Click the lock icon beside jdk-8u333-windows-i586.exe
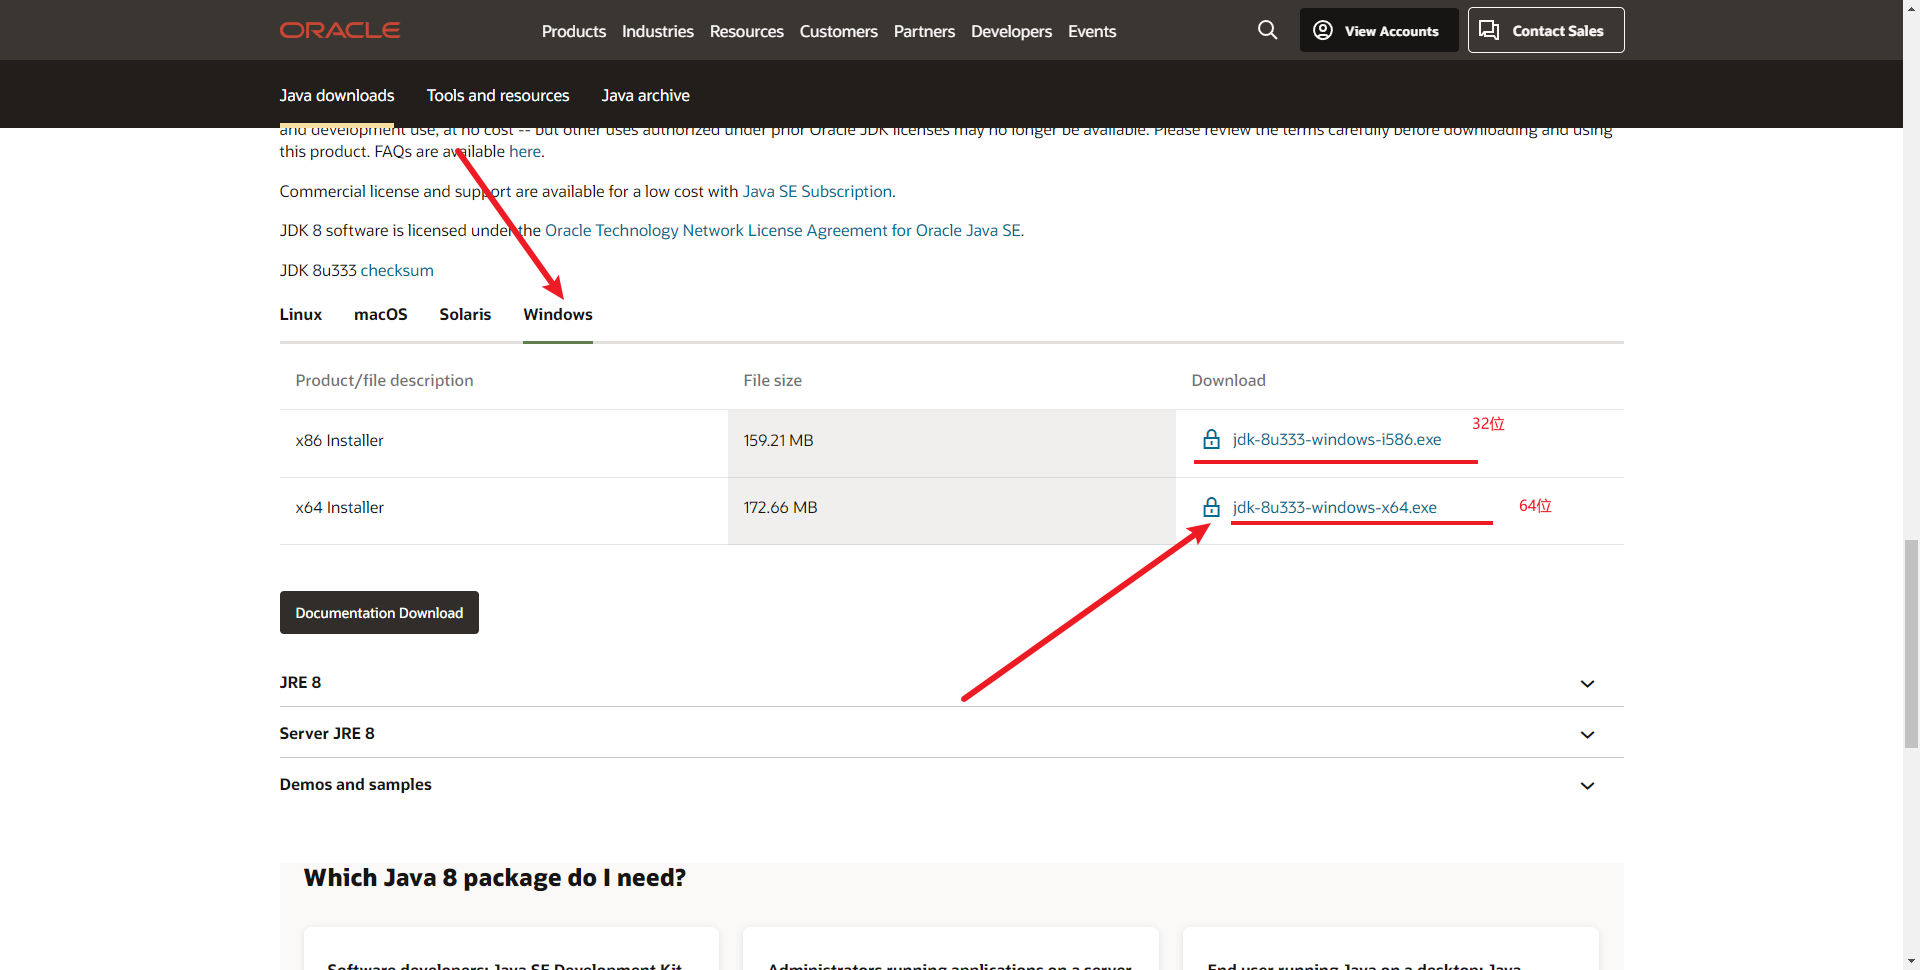 (x=1211, y=439)
